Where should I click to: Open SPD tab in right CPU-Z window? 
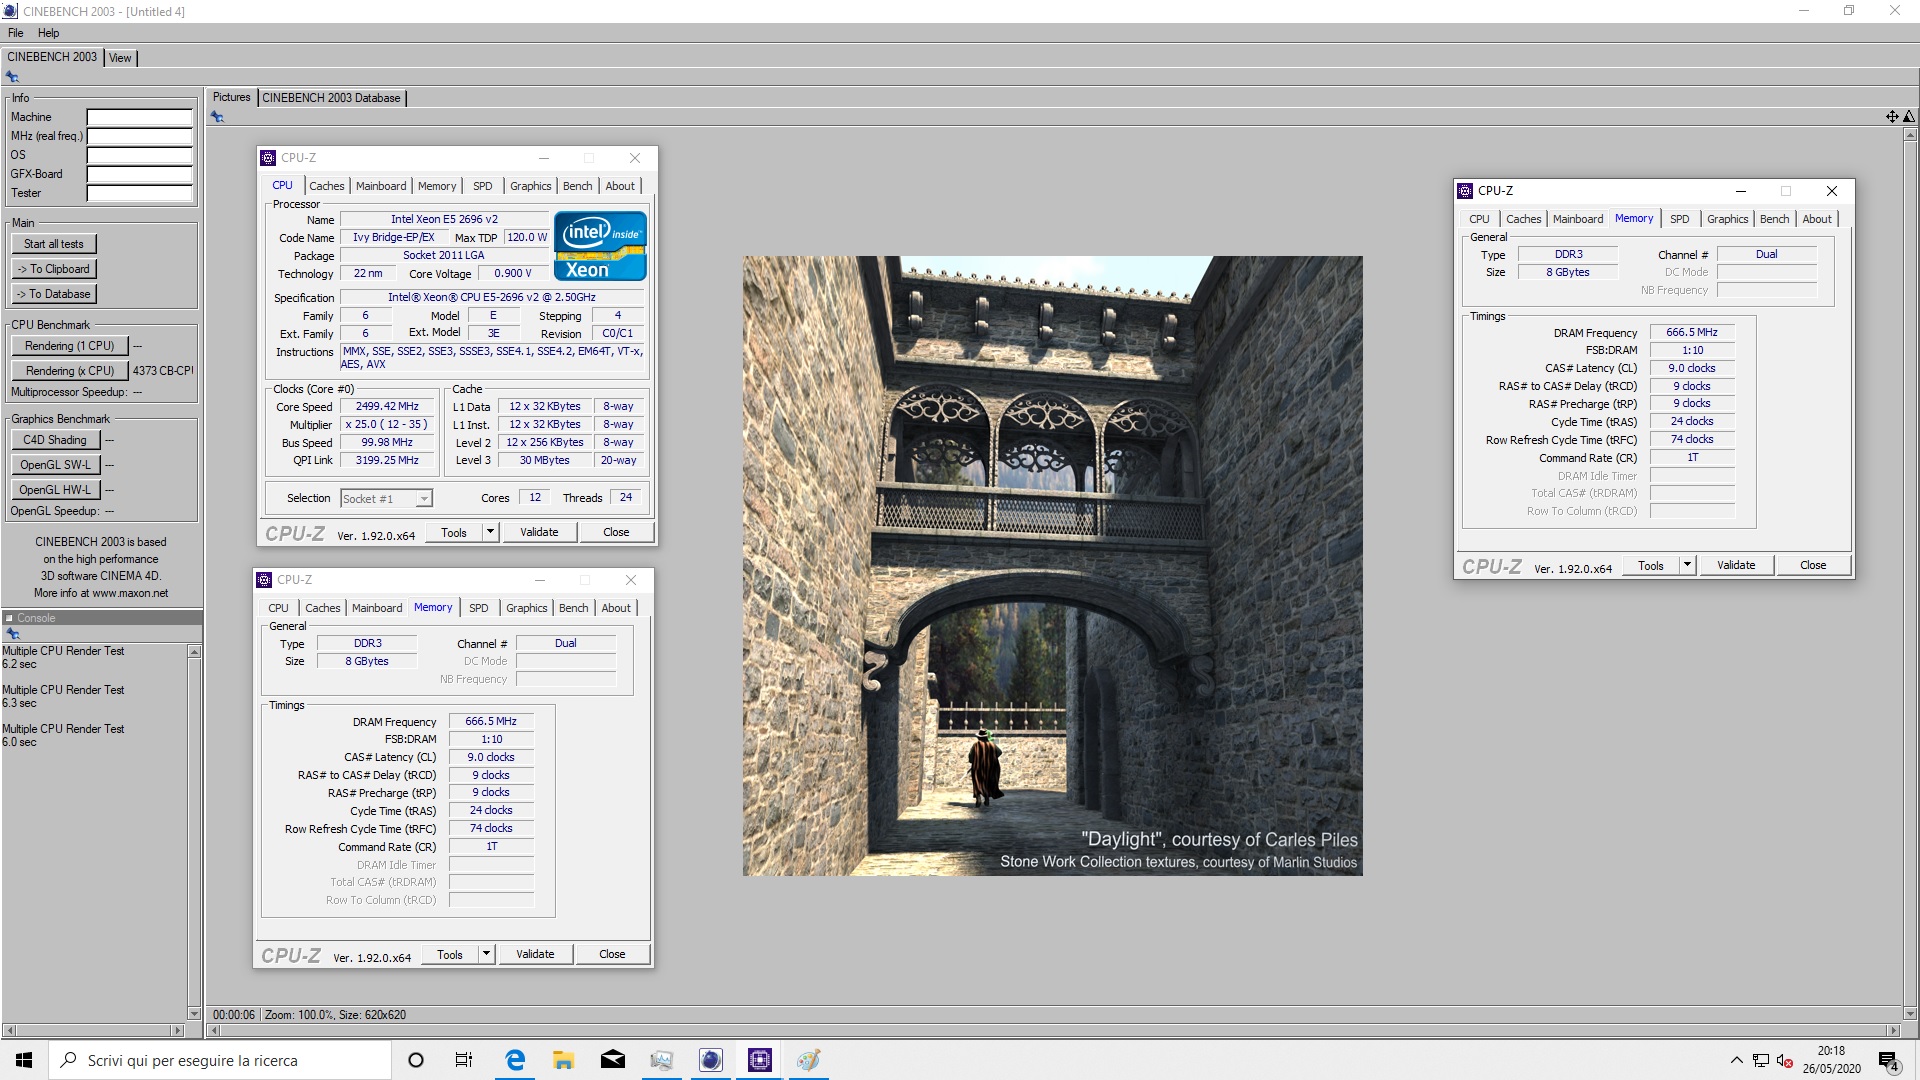click(1680, 219)
